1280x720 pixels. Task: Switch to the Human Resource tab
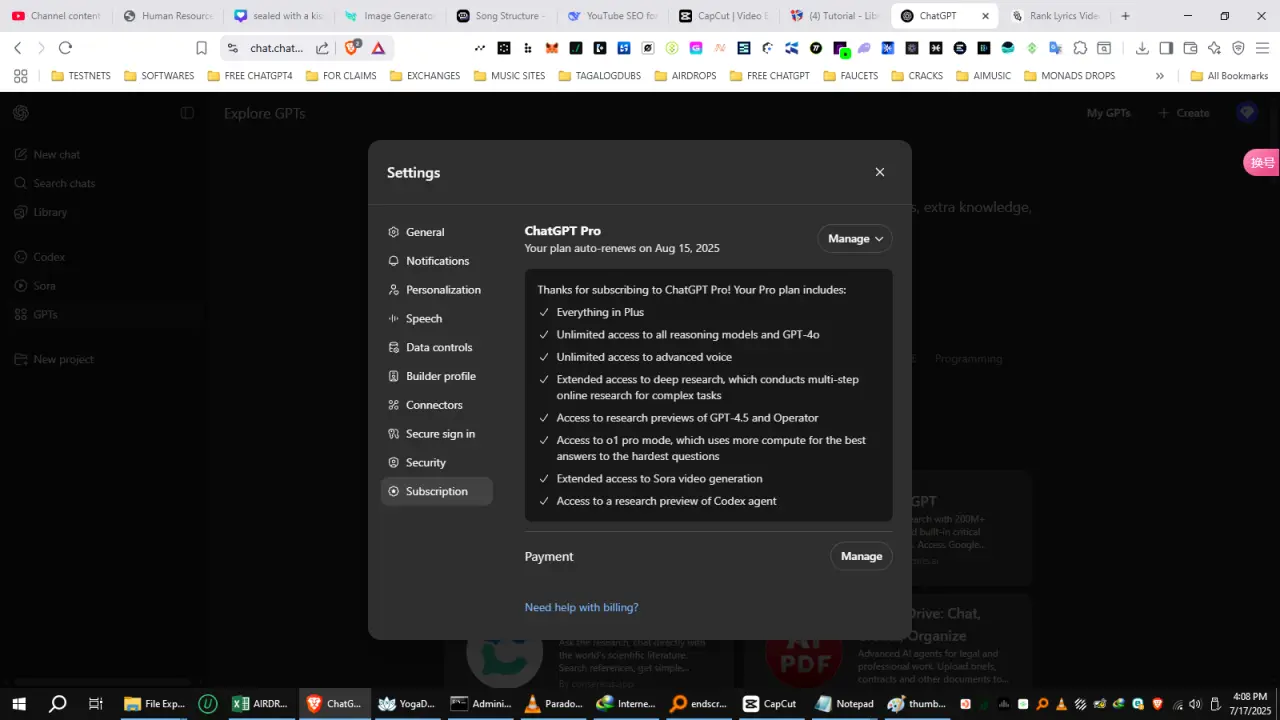(x=168, y=16)
